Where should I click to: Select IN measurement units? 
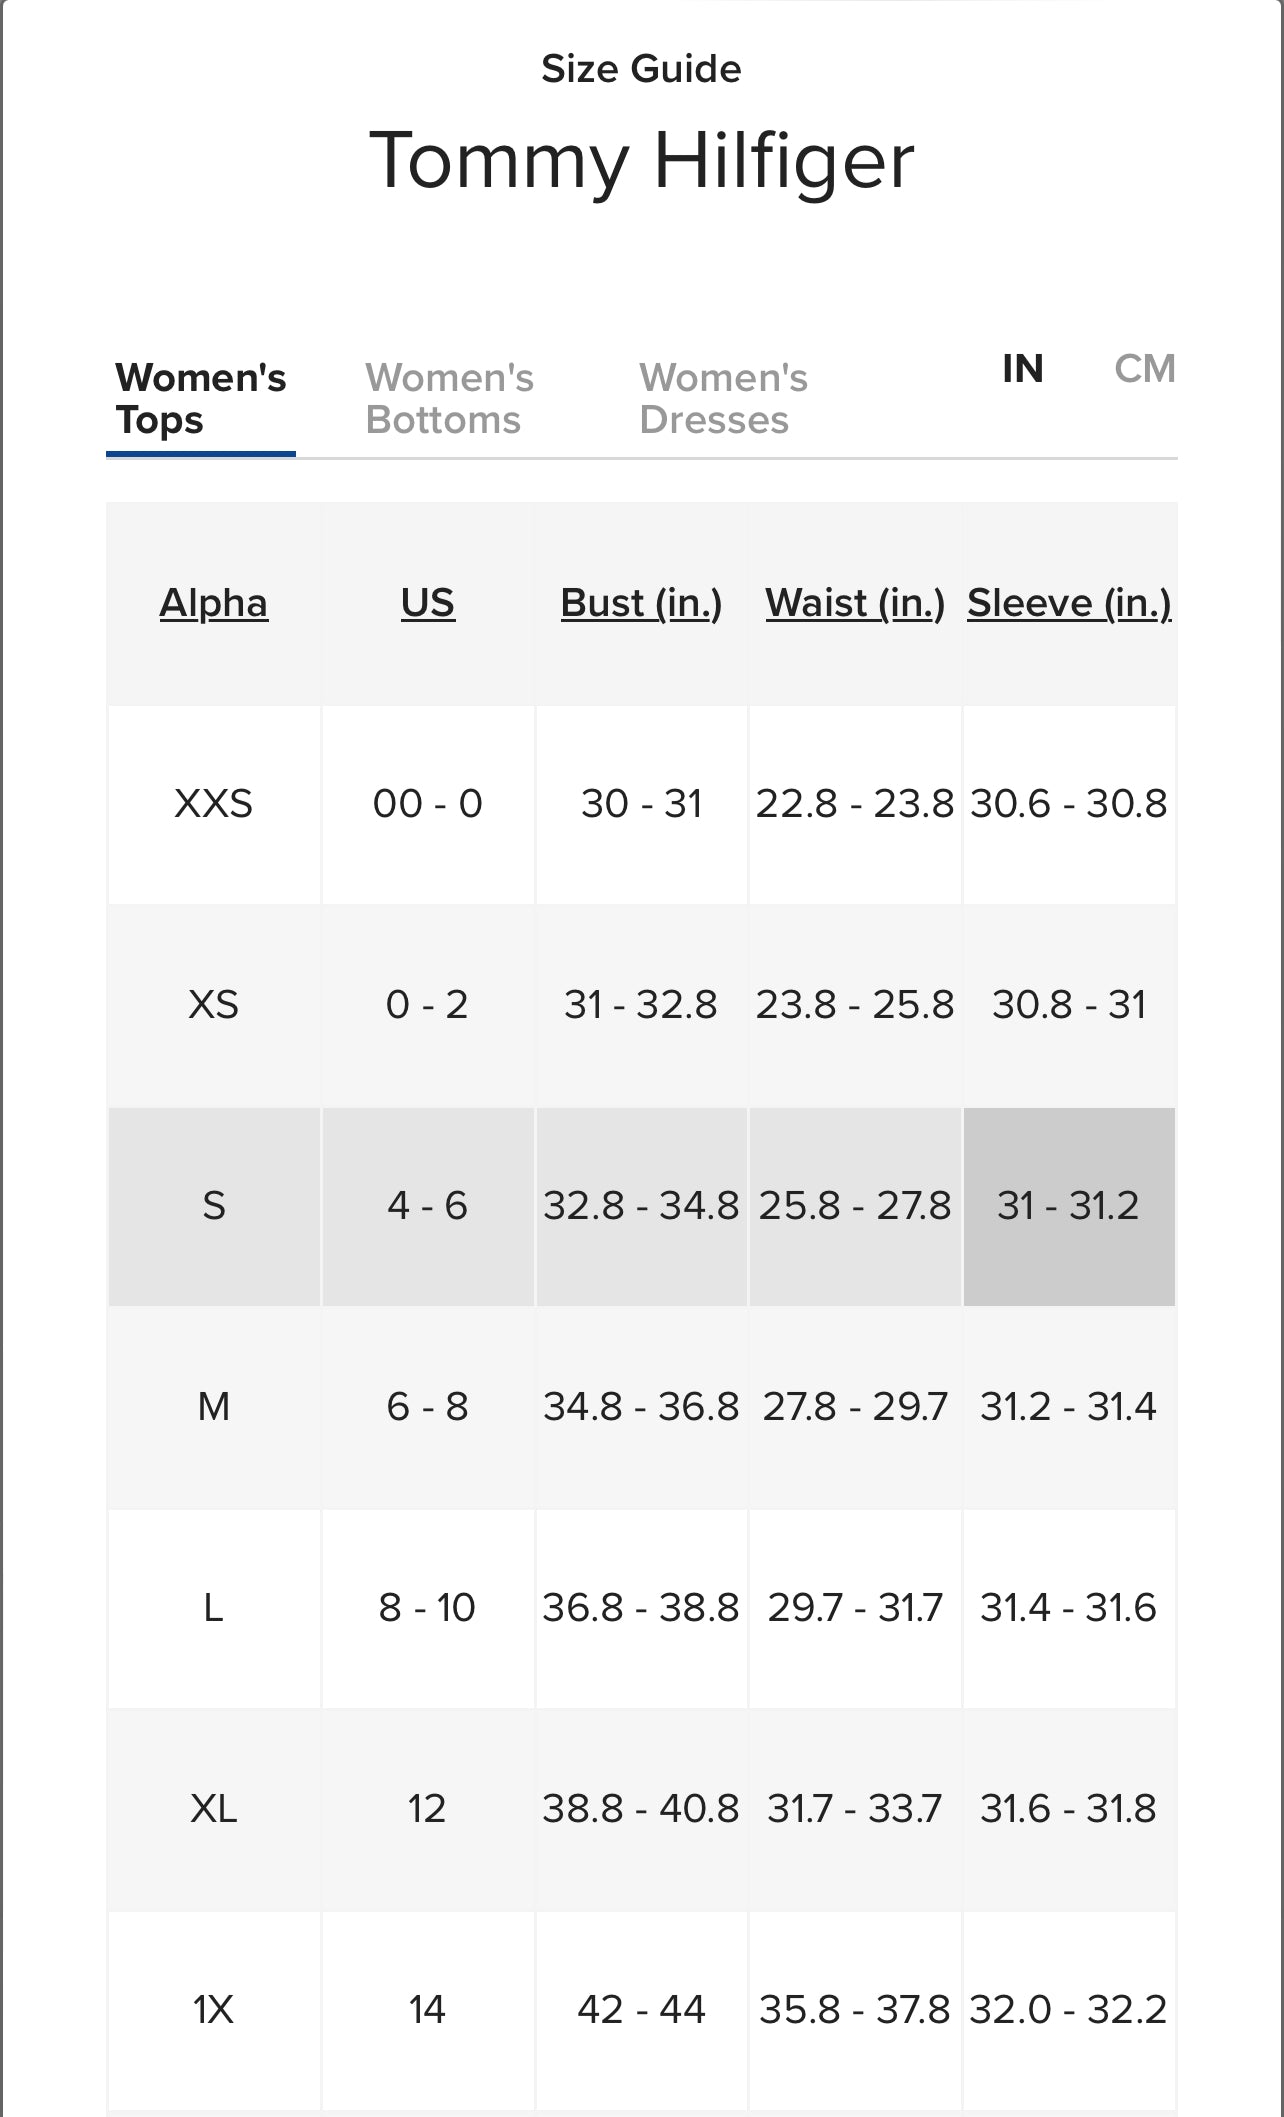(x=1022, y=369)
